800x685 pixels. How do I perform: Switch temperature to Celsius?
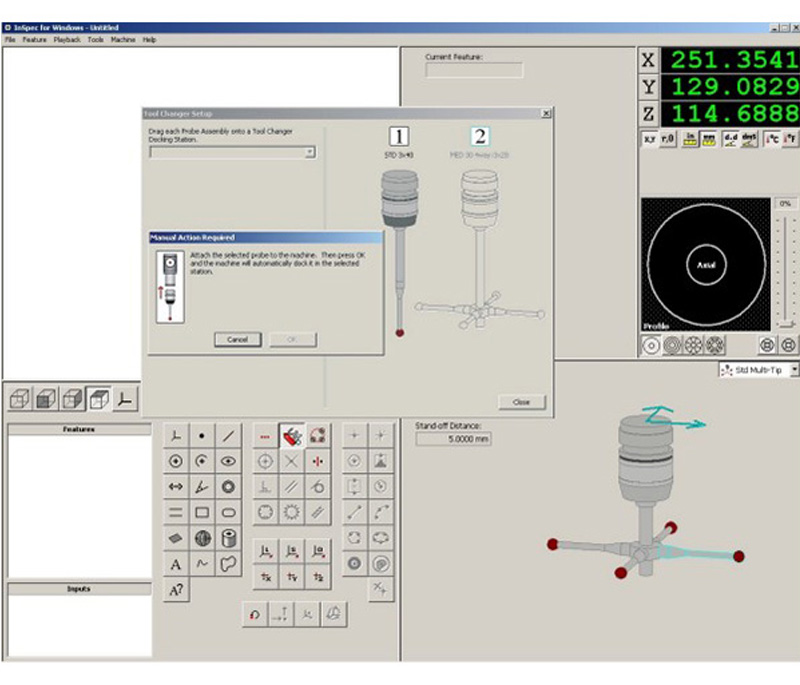771,139
